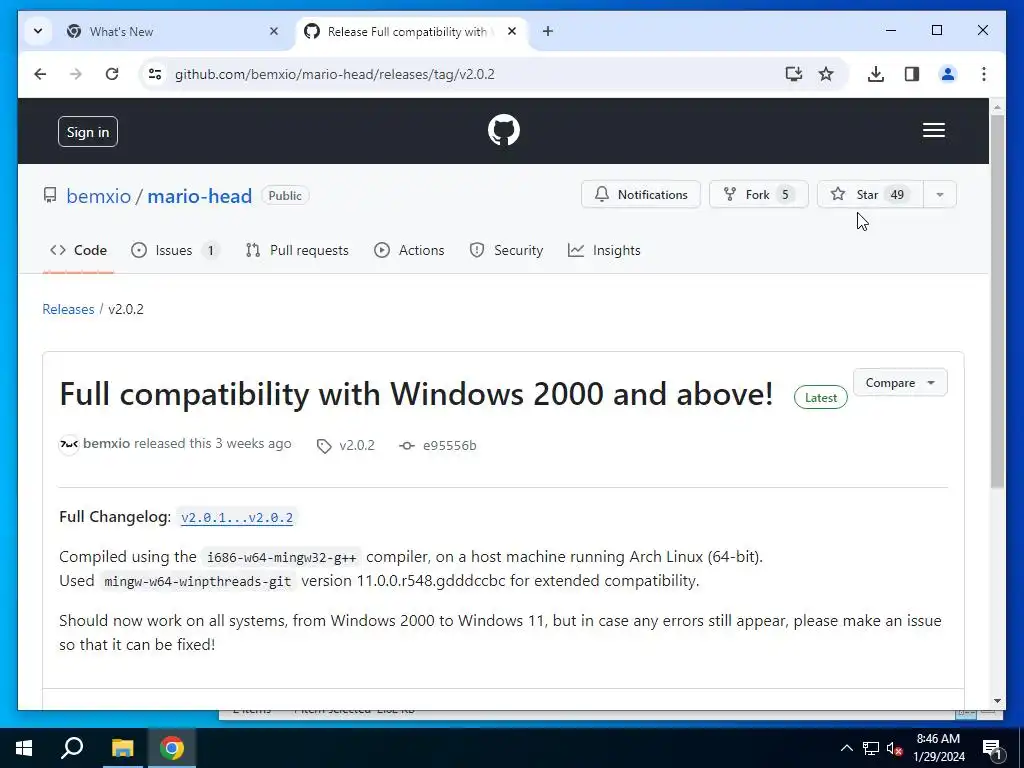
Task: Click the release title heading
Action: click(x=416, y=394)
